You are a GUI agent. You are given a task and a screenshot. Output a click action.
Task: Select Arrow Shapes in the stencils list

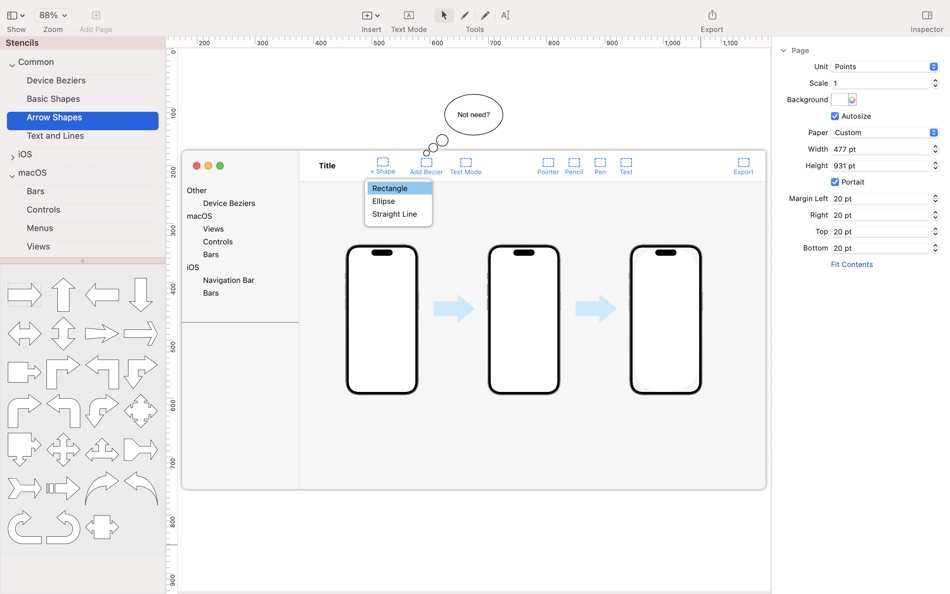(53, 117)
